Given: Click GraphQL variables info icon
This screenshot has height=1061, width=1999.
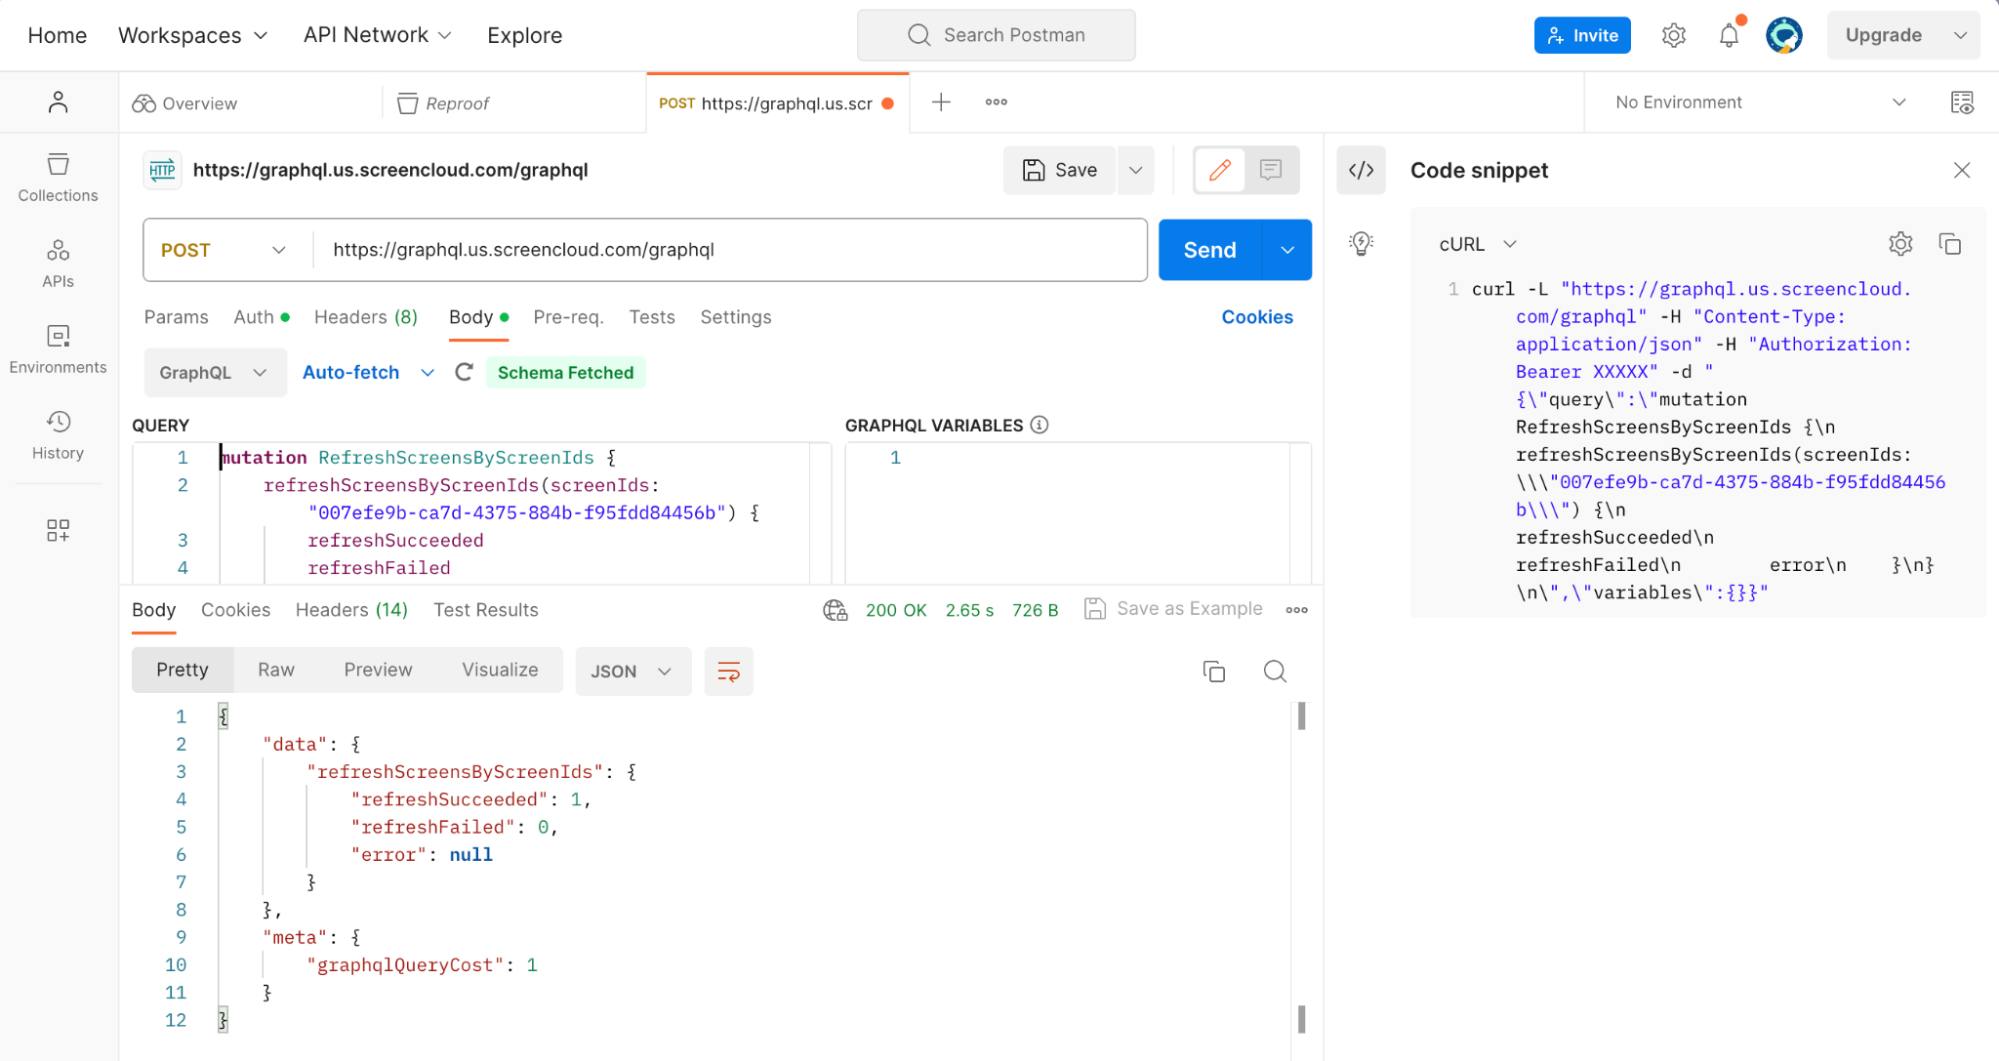Looking at the screenshot, I should [x=1040, y=425].
